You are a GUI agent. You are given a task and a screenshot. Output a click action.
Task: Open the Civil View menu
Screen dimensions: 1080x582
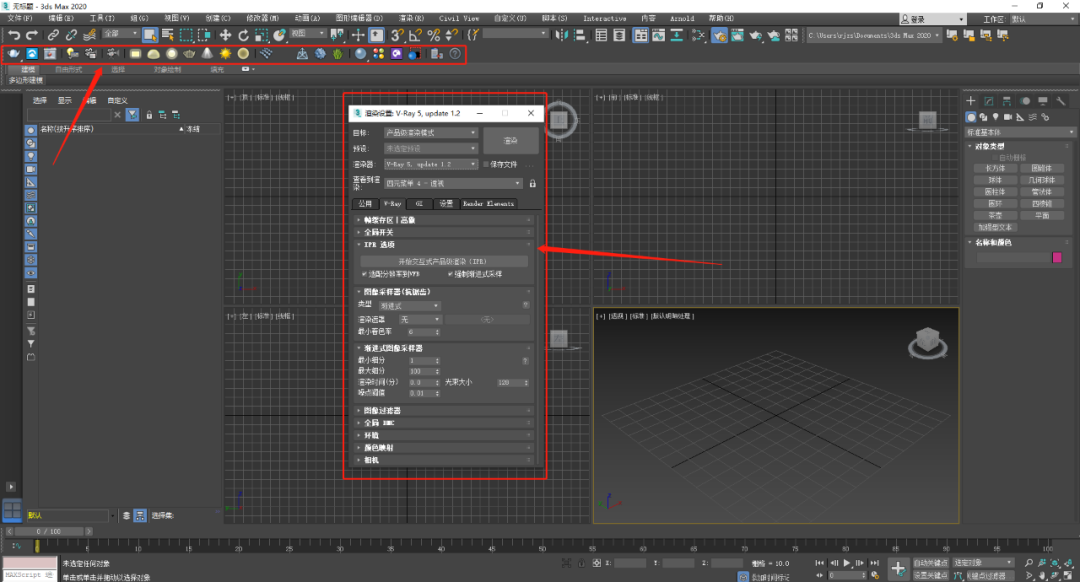pyautogui.click(x=459, y=19)
